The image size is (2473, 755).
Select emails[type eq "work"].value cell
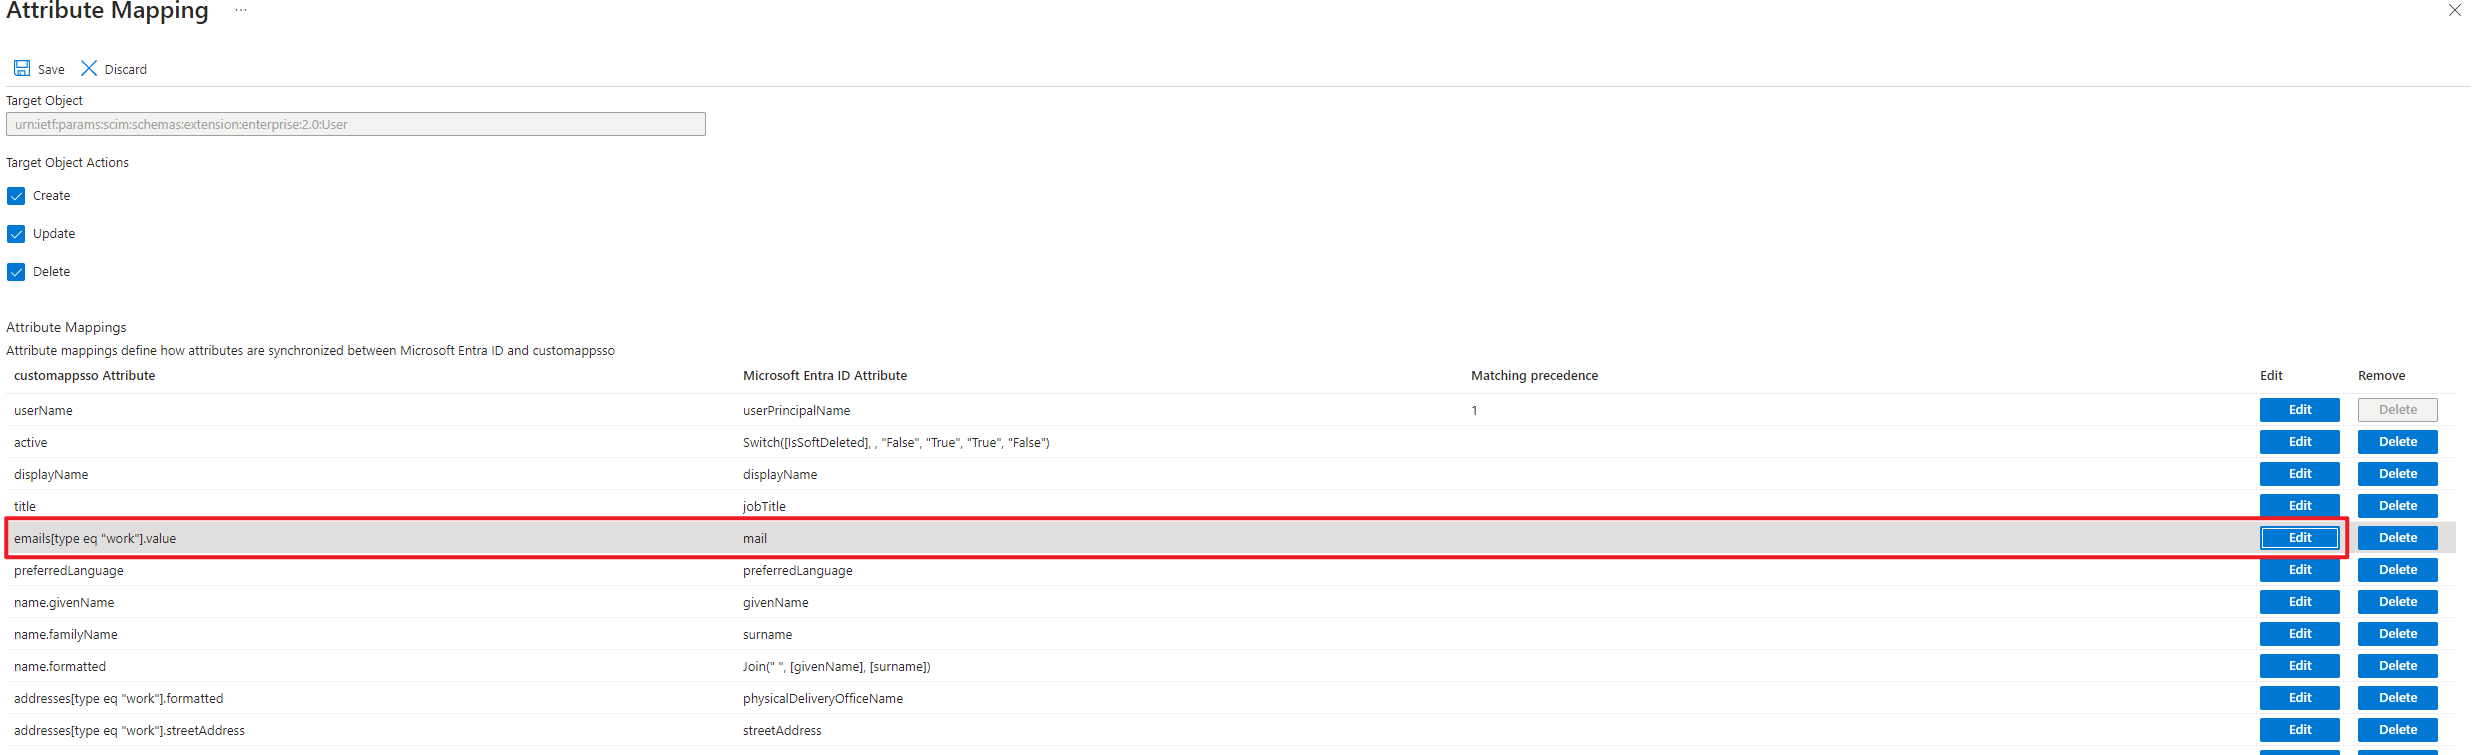pos(95,539)
